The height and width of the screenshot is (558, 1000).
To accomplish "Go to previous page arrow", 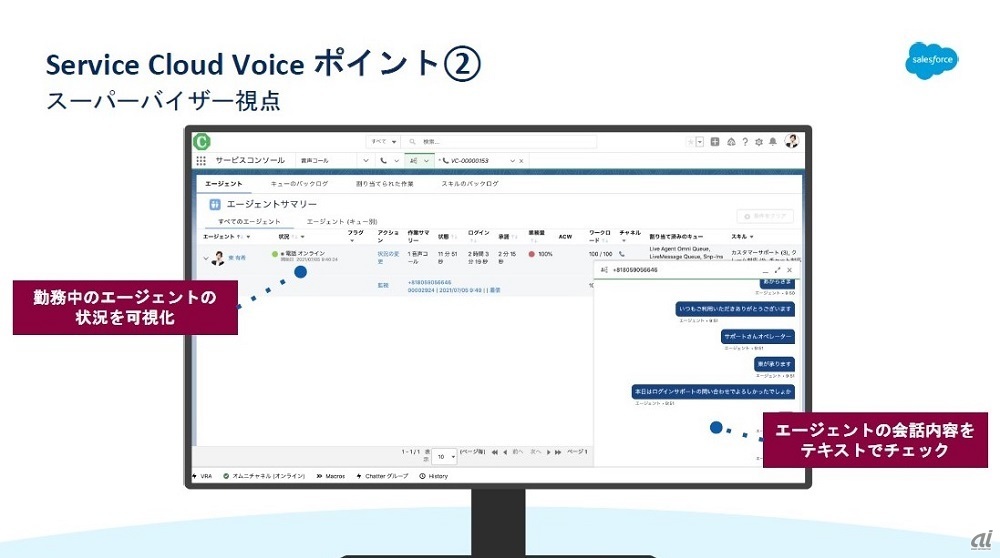I will coord(505,452).
